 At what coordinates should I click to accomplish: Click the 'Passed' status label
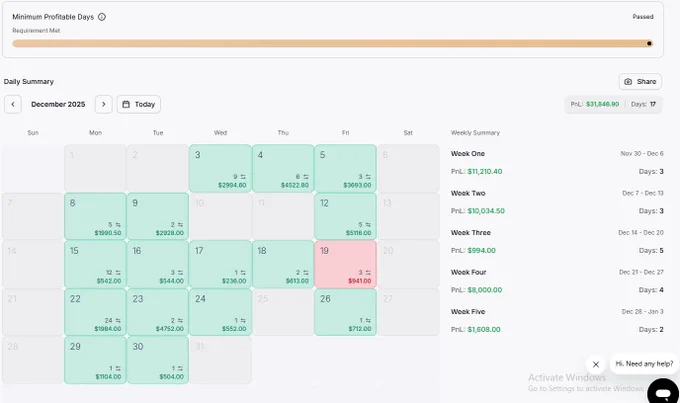pyautogui.click(x=643, y=16)
